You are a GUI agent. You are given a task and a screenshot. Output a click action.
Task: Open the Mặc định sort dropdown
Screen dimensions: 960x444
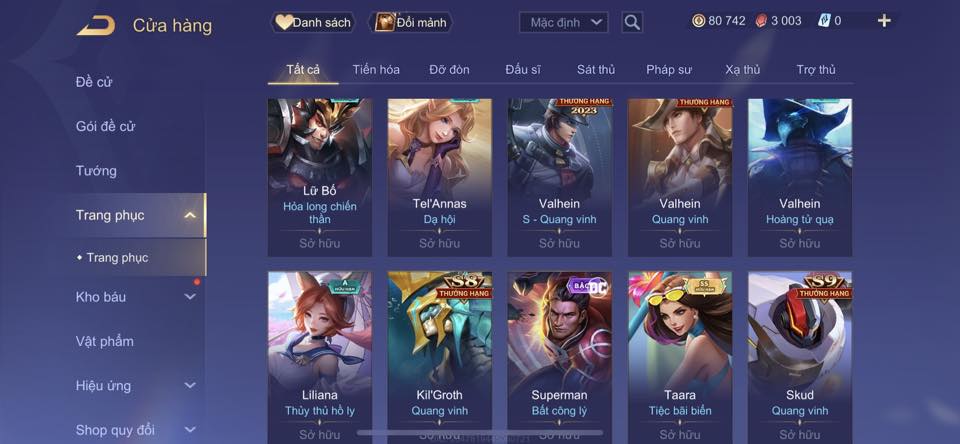click(563, 23)
